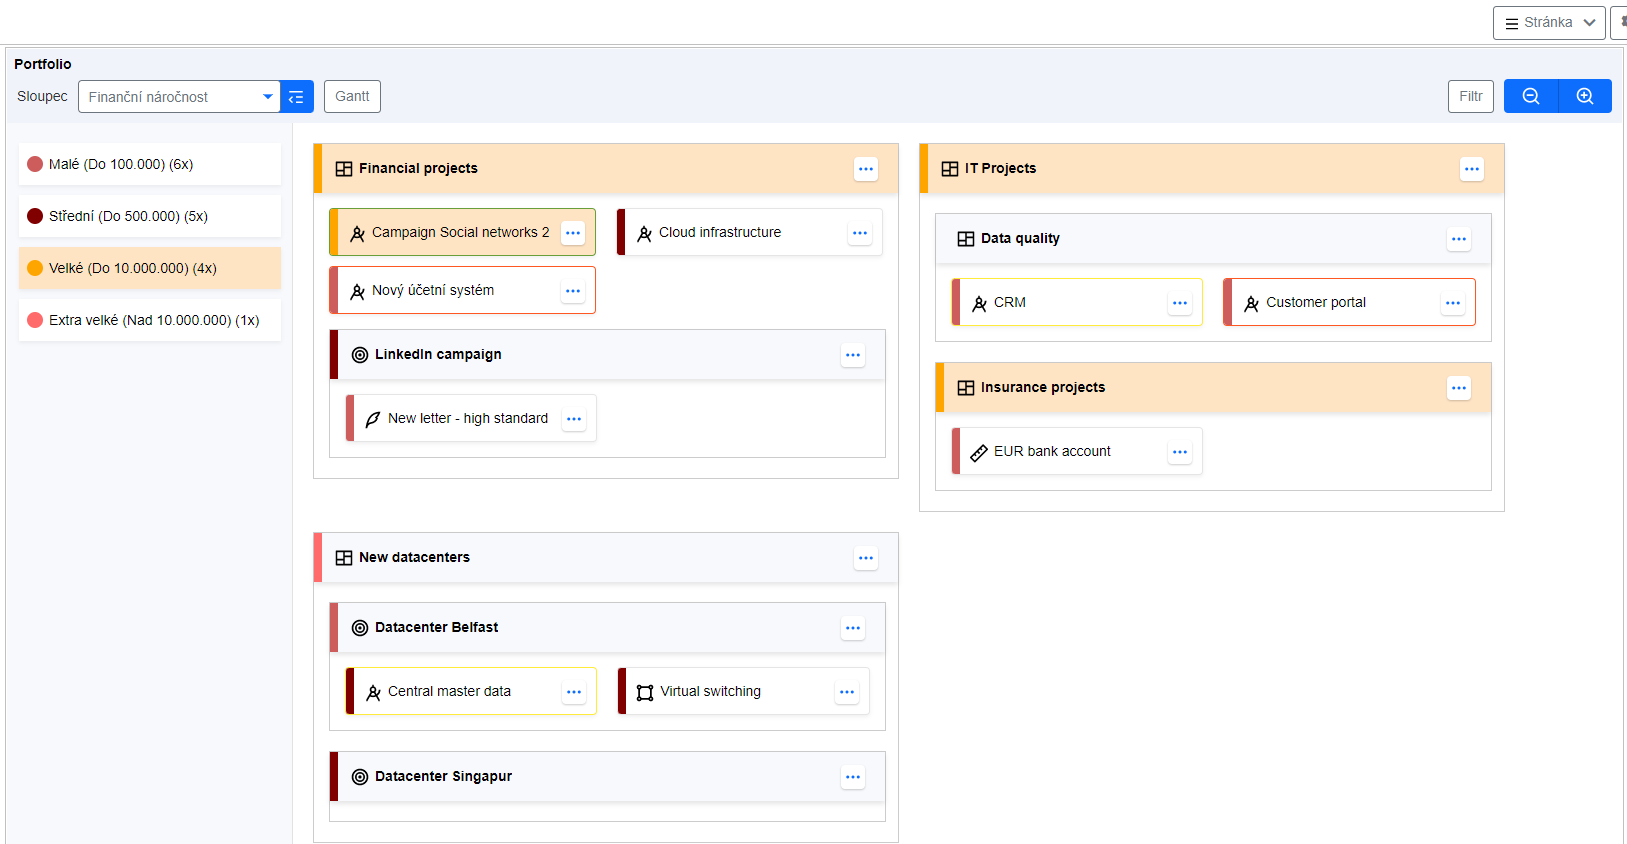Click the IT Projects grid icon
The image size is (1627, 844).
(x=950, y=169)
